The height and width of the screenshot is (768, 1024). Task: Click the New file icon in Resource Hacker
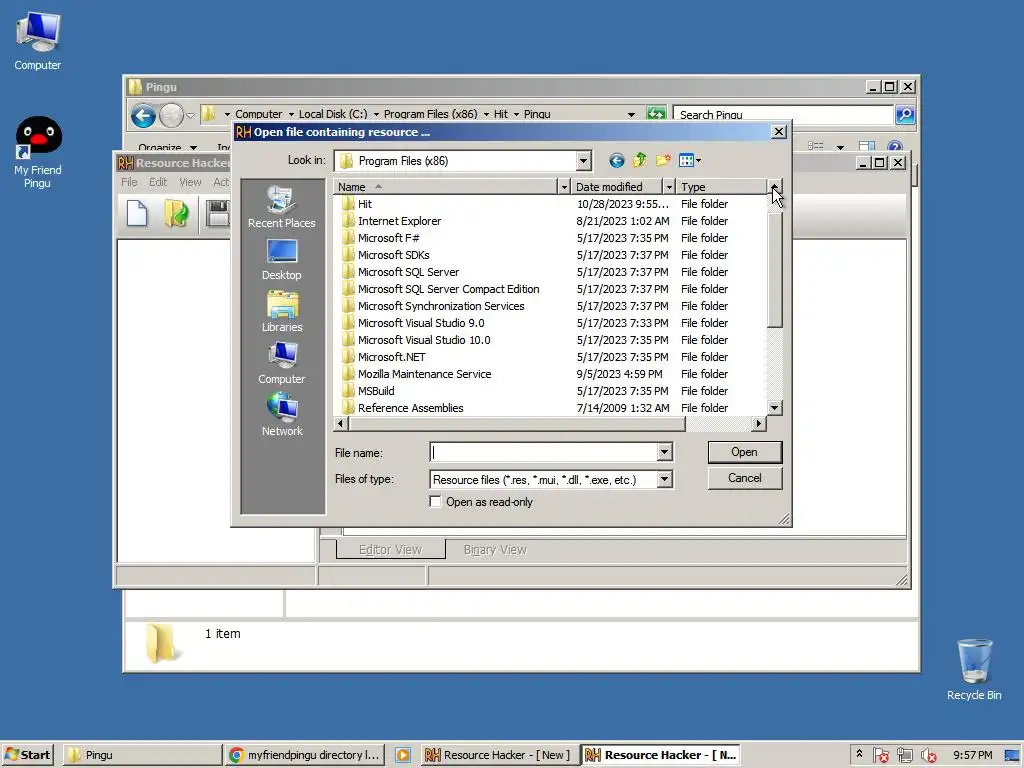click(x=137, y=214)
